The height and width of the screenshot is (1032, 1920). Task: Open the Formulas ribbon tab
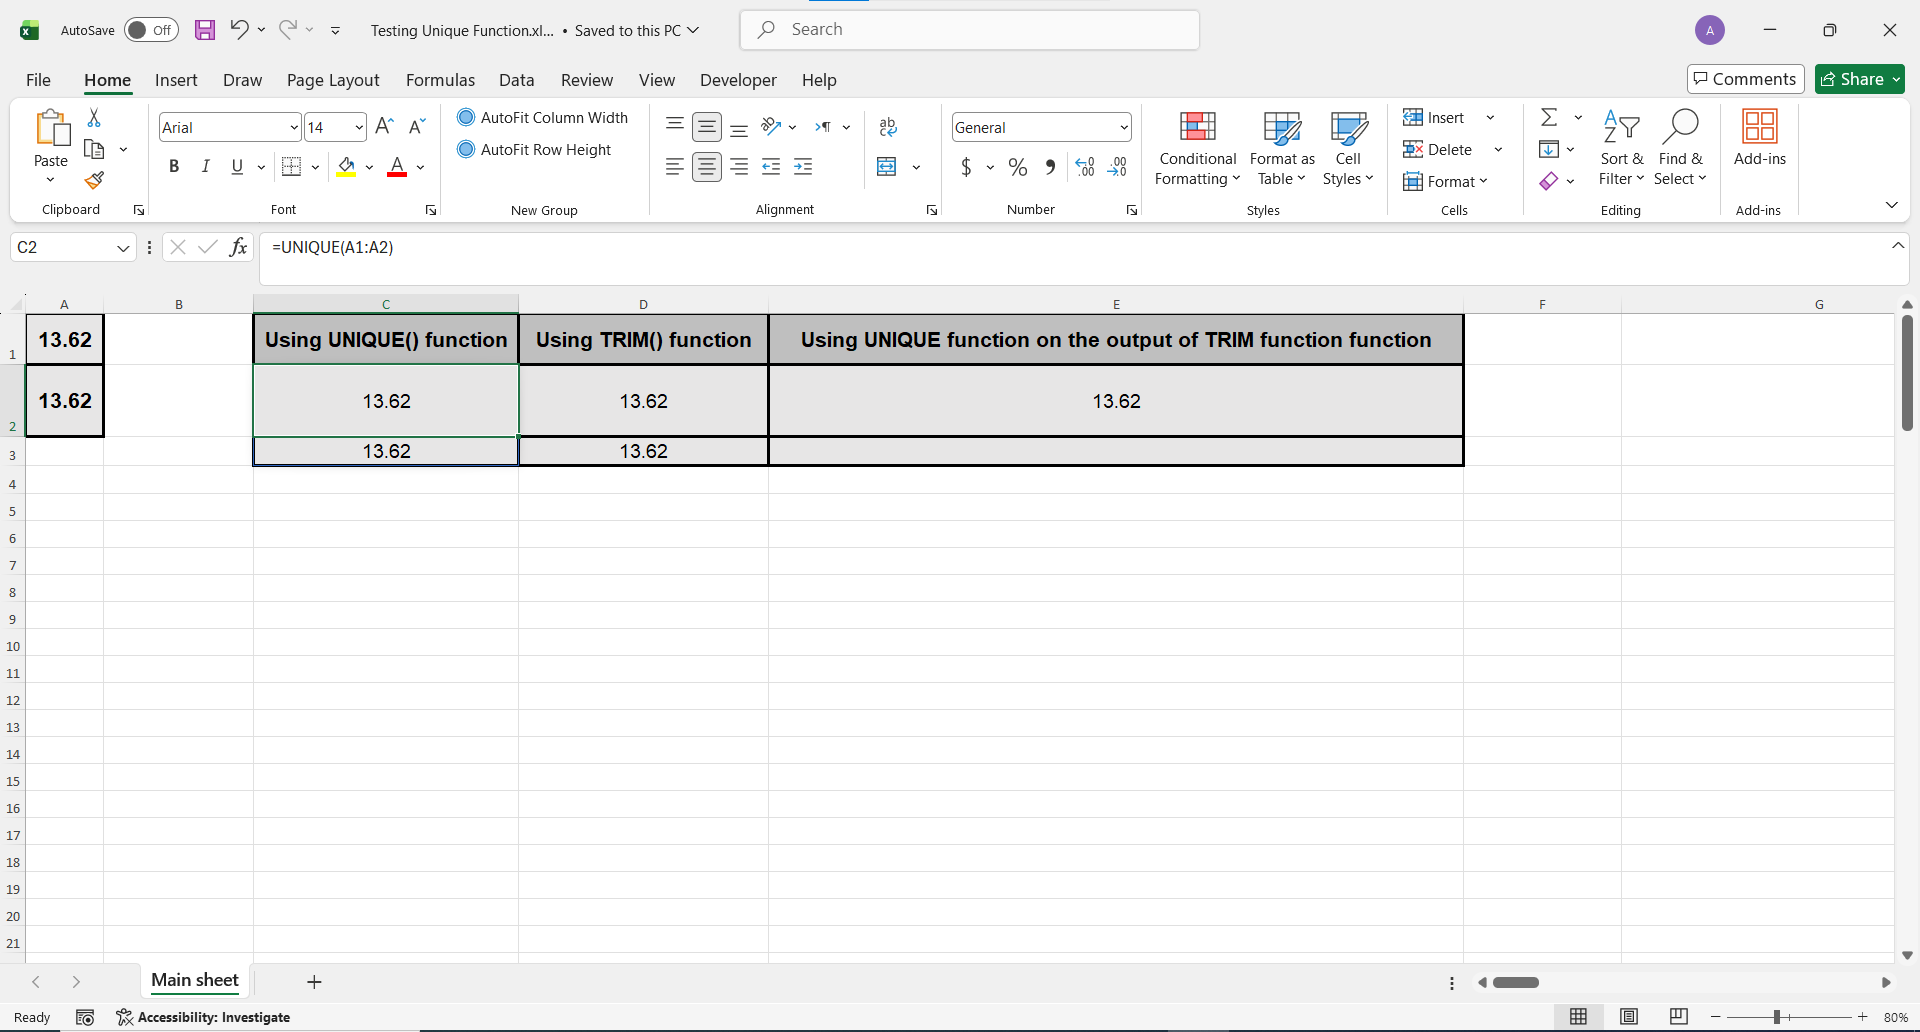(x=440, y=80)
